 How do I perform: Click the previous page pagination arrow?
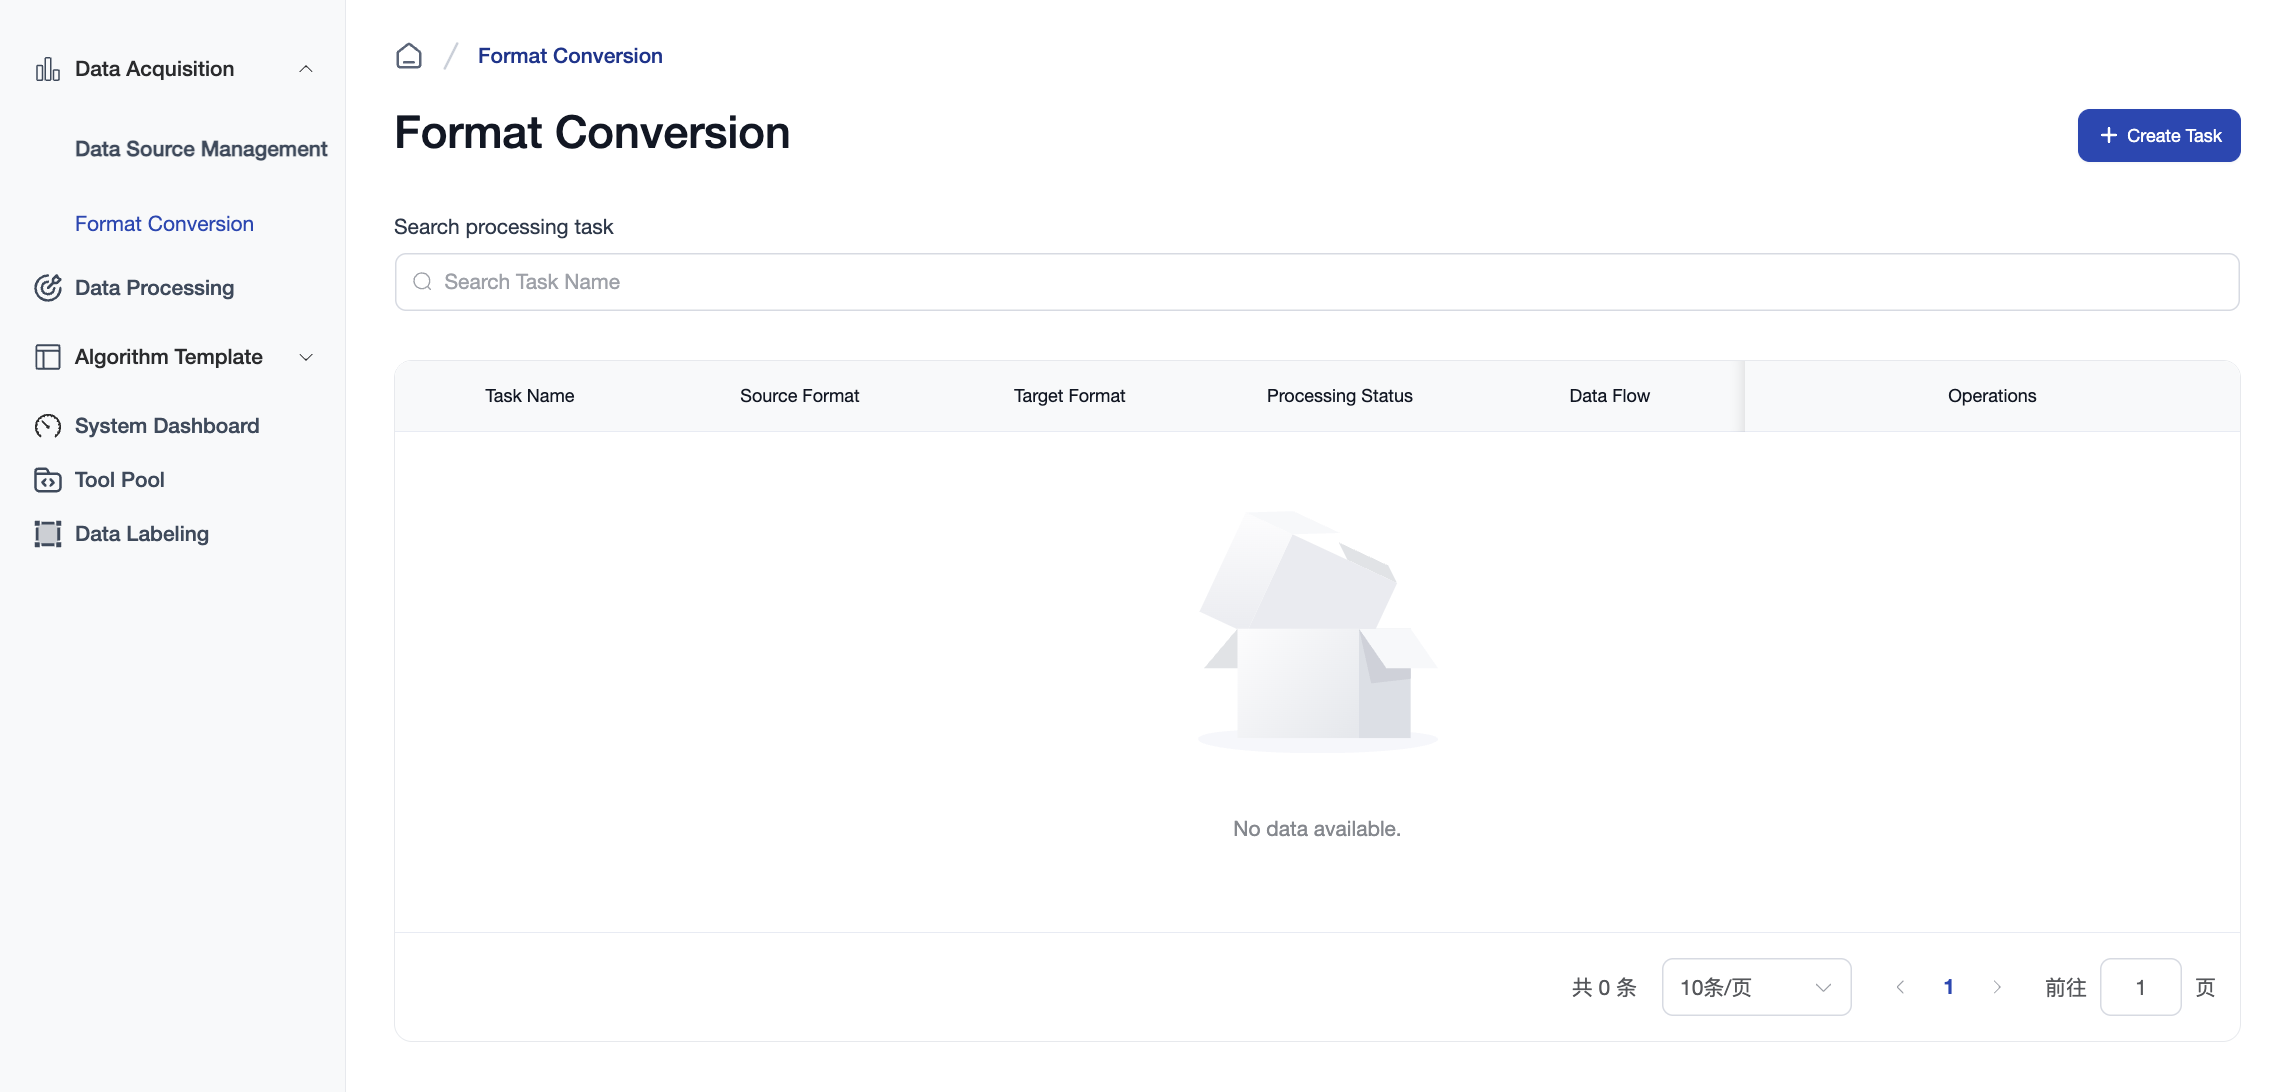1900,987
